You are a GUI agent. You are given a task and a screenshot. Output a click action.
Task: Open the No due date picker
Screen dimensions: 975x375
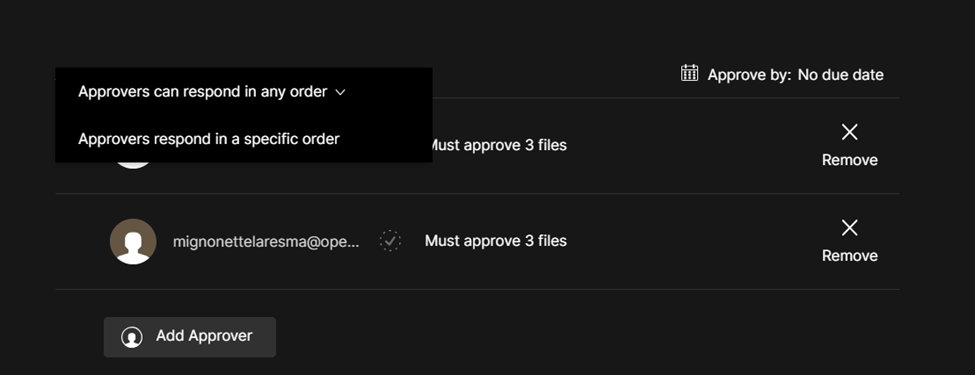[841, 75]
